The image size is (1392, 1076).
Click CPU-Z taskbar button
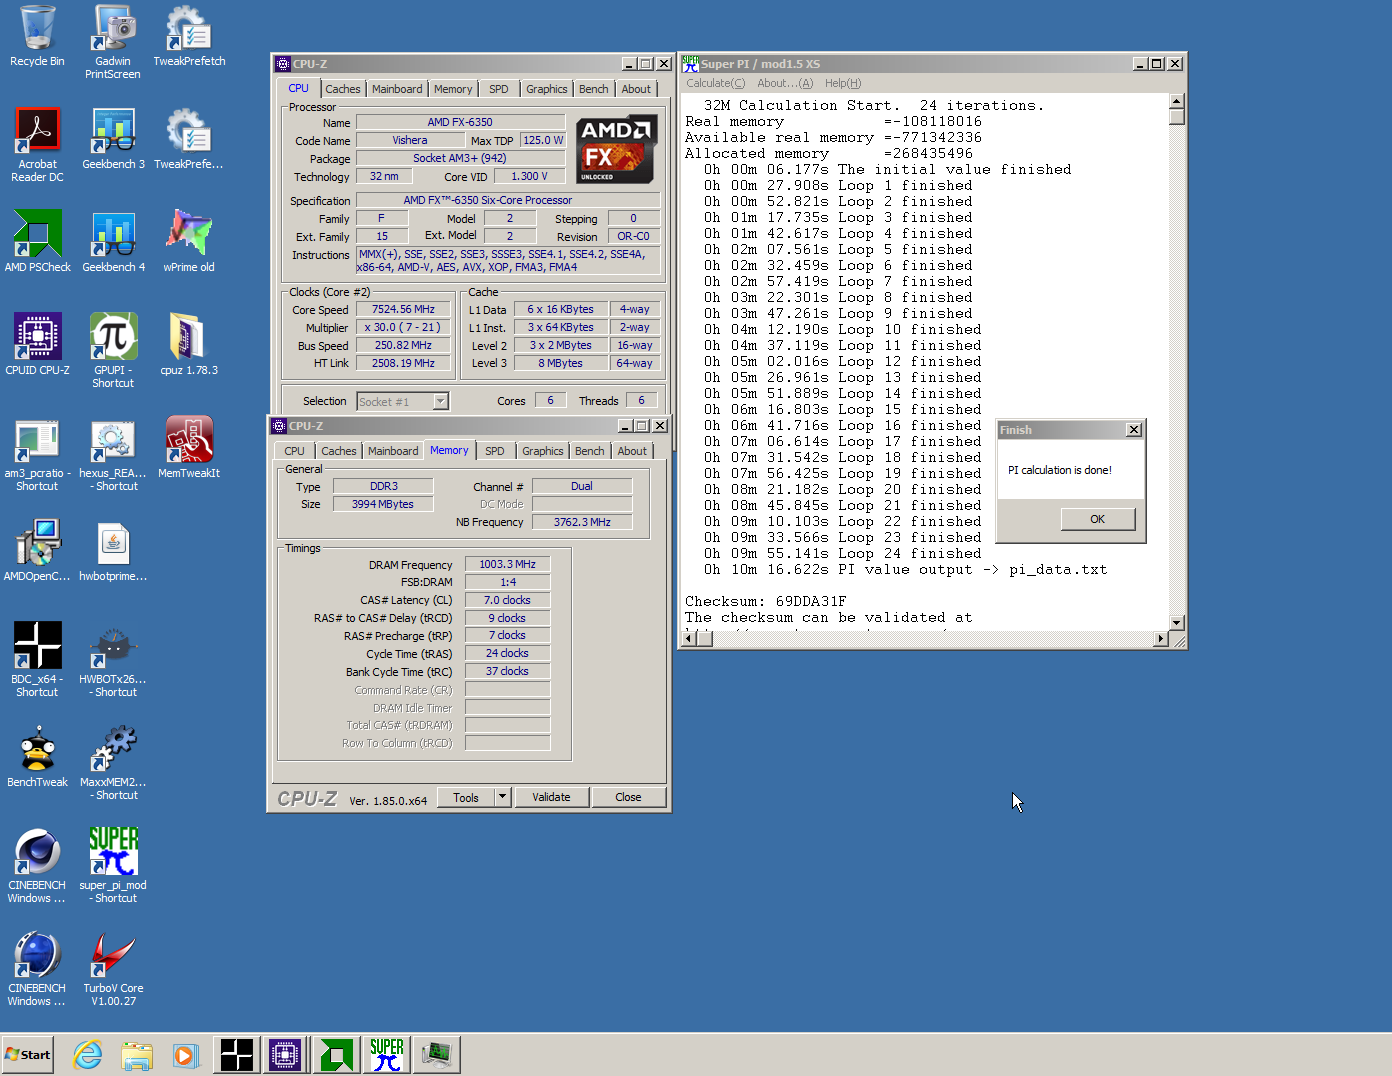click(285, 1055)
